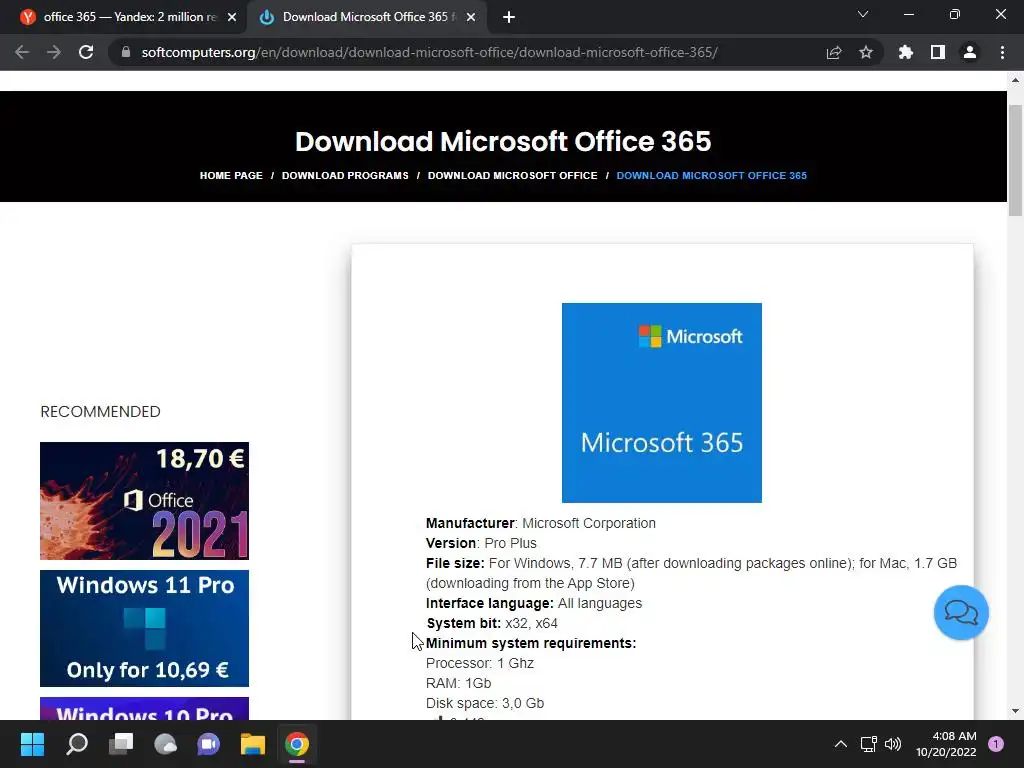Open the Extensions puzzle icon

click(x=906, y=52)
